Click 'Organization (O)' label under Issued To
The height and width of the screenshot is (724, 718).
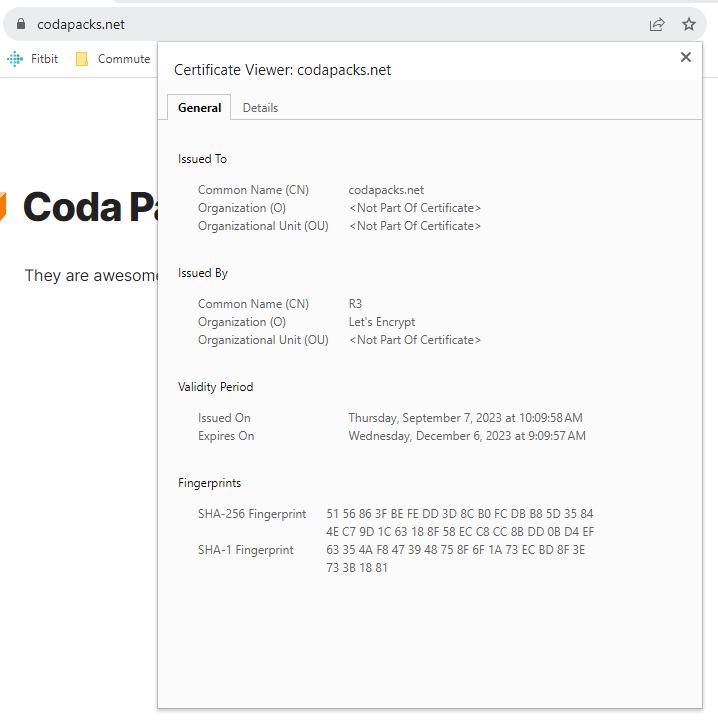[242, 208]
